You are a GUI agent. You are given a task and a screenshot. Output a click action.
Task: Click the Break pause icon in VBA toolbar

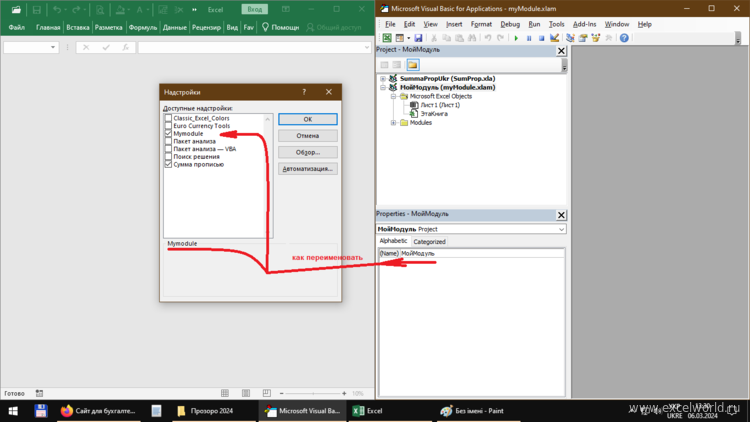pos(529,38)
